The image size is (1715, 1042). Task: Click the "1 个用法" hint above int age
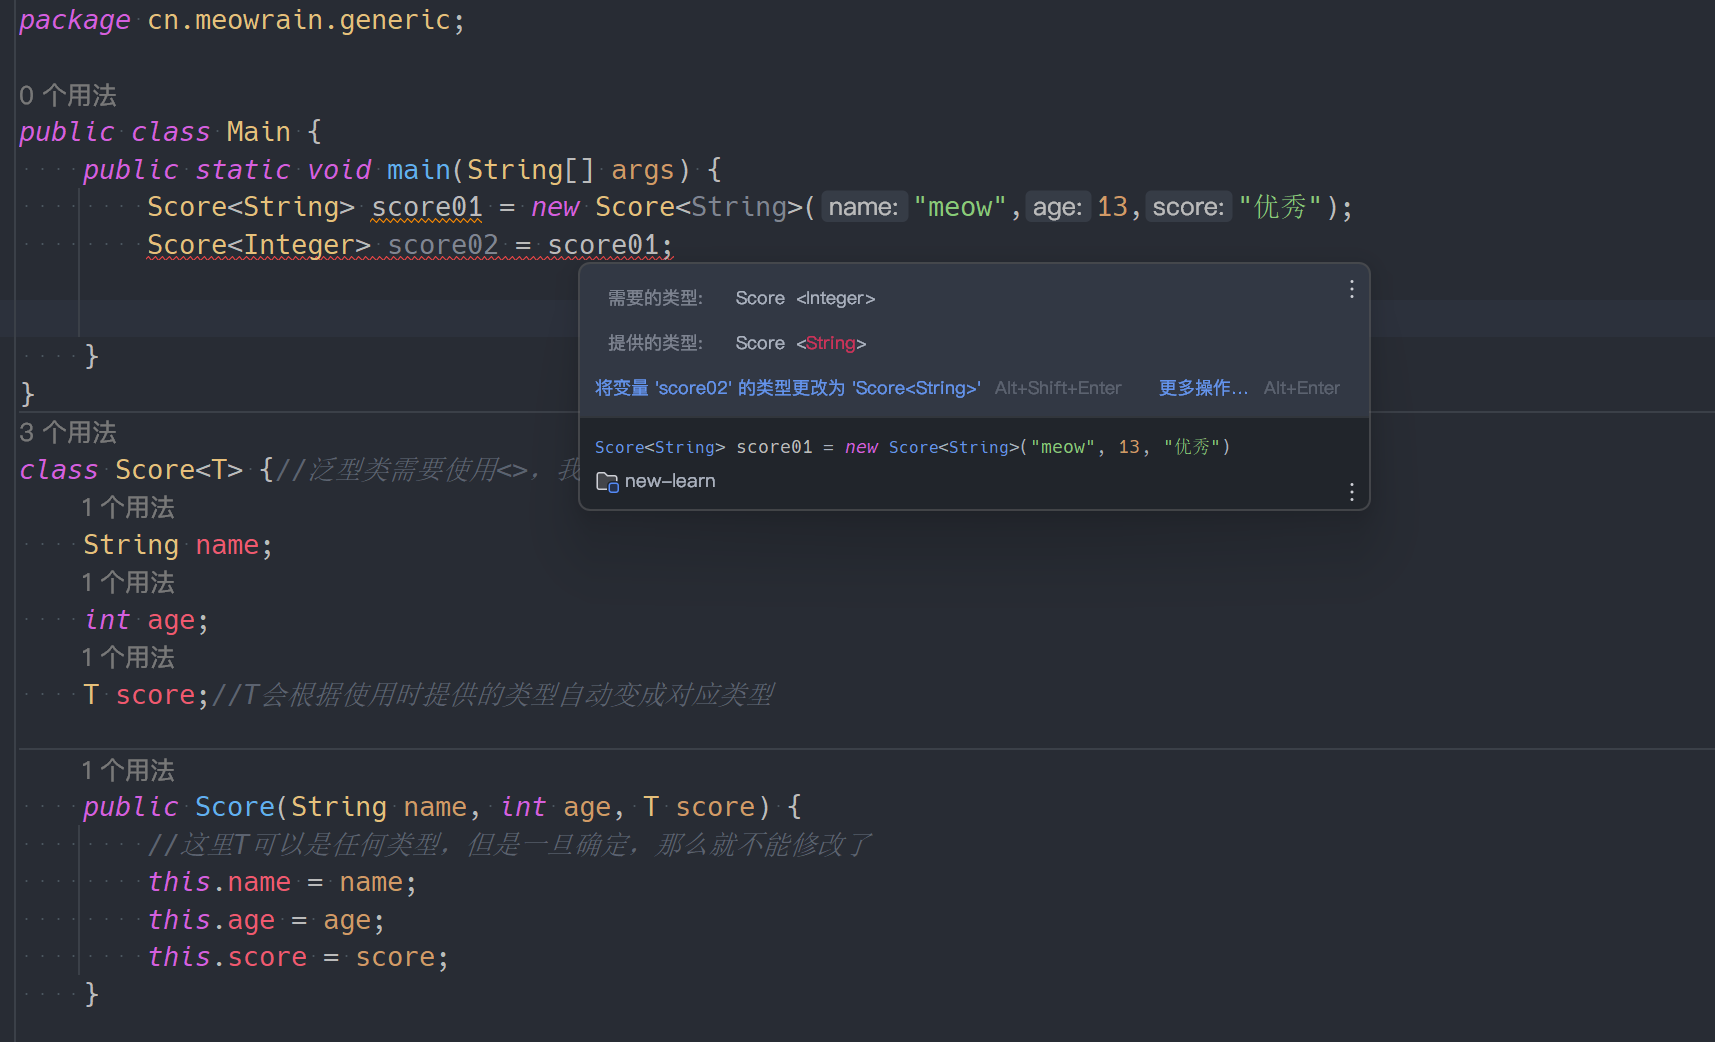[x=128, y=583]
